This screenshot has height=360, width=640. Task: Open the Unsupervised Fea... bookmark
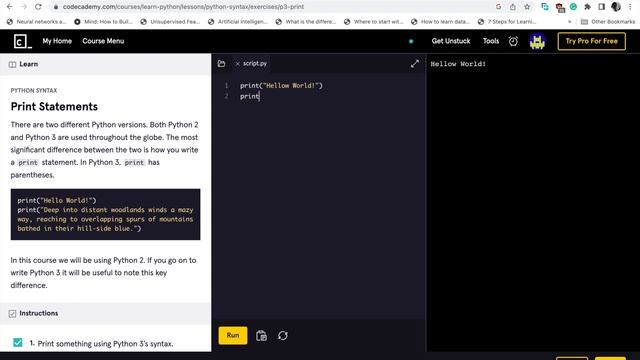pyautogui.click(x=170, y=22)
